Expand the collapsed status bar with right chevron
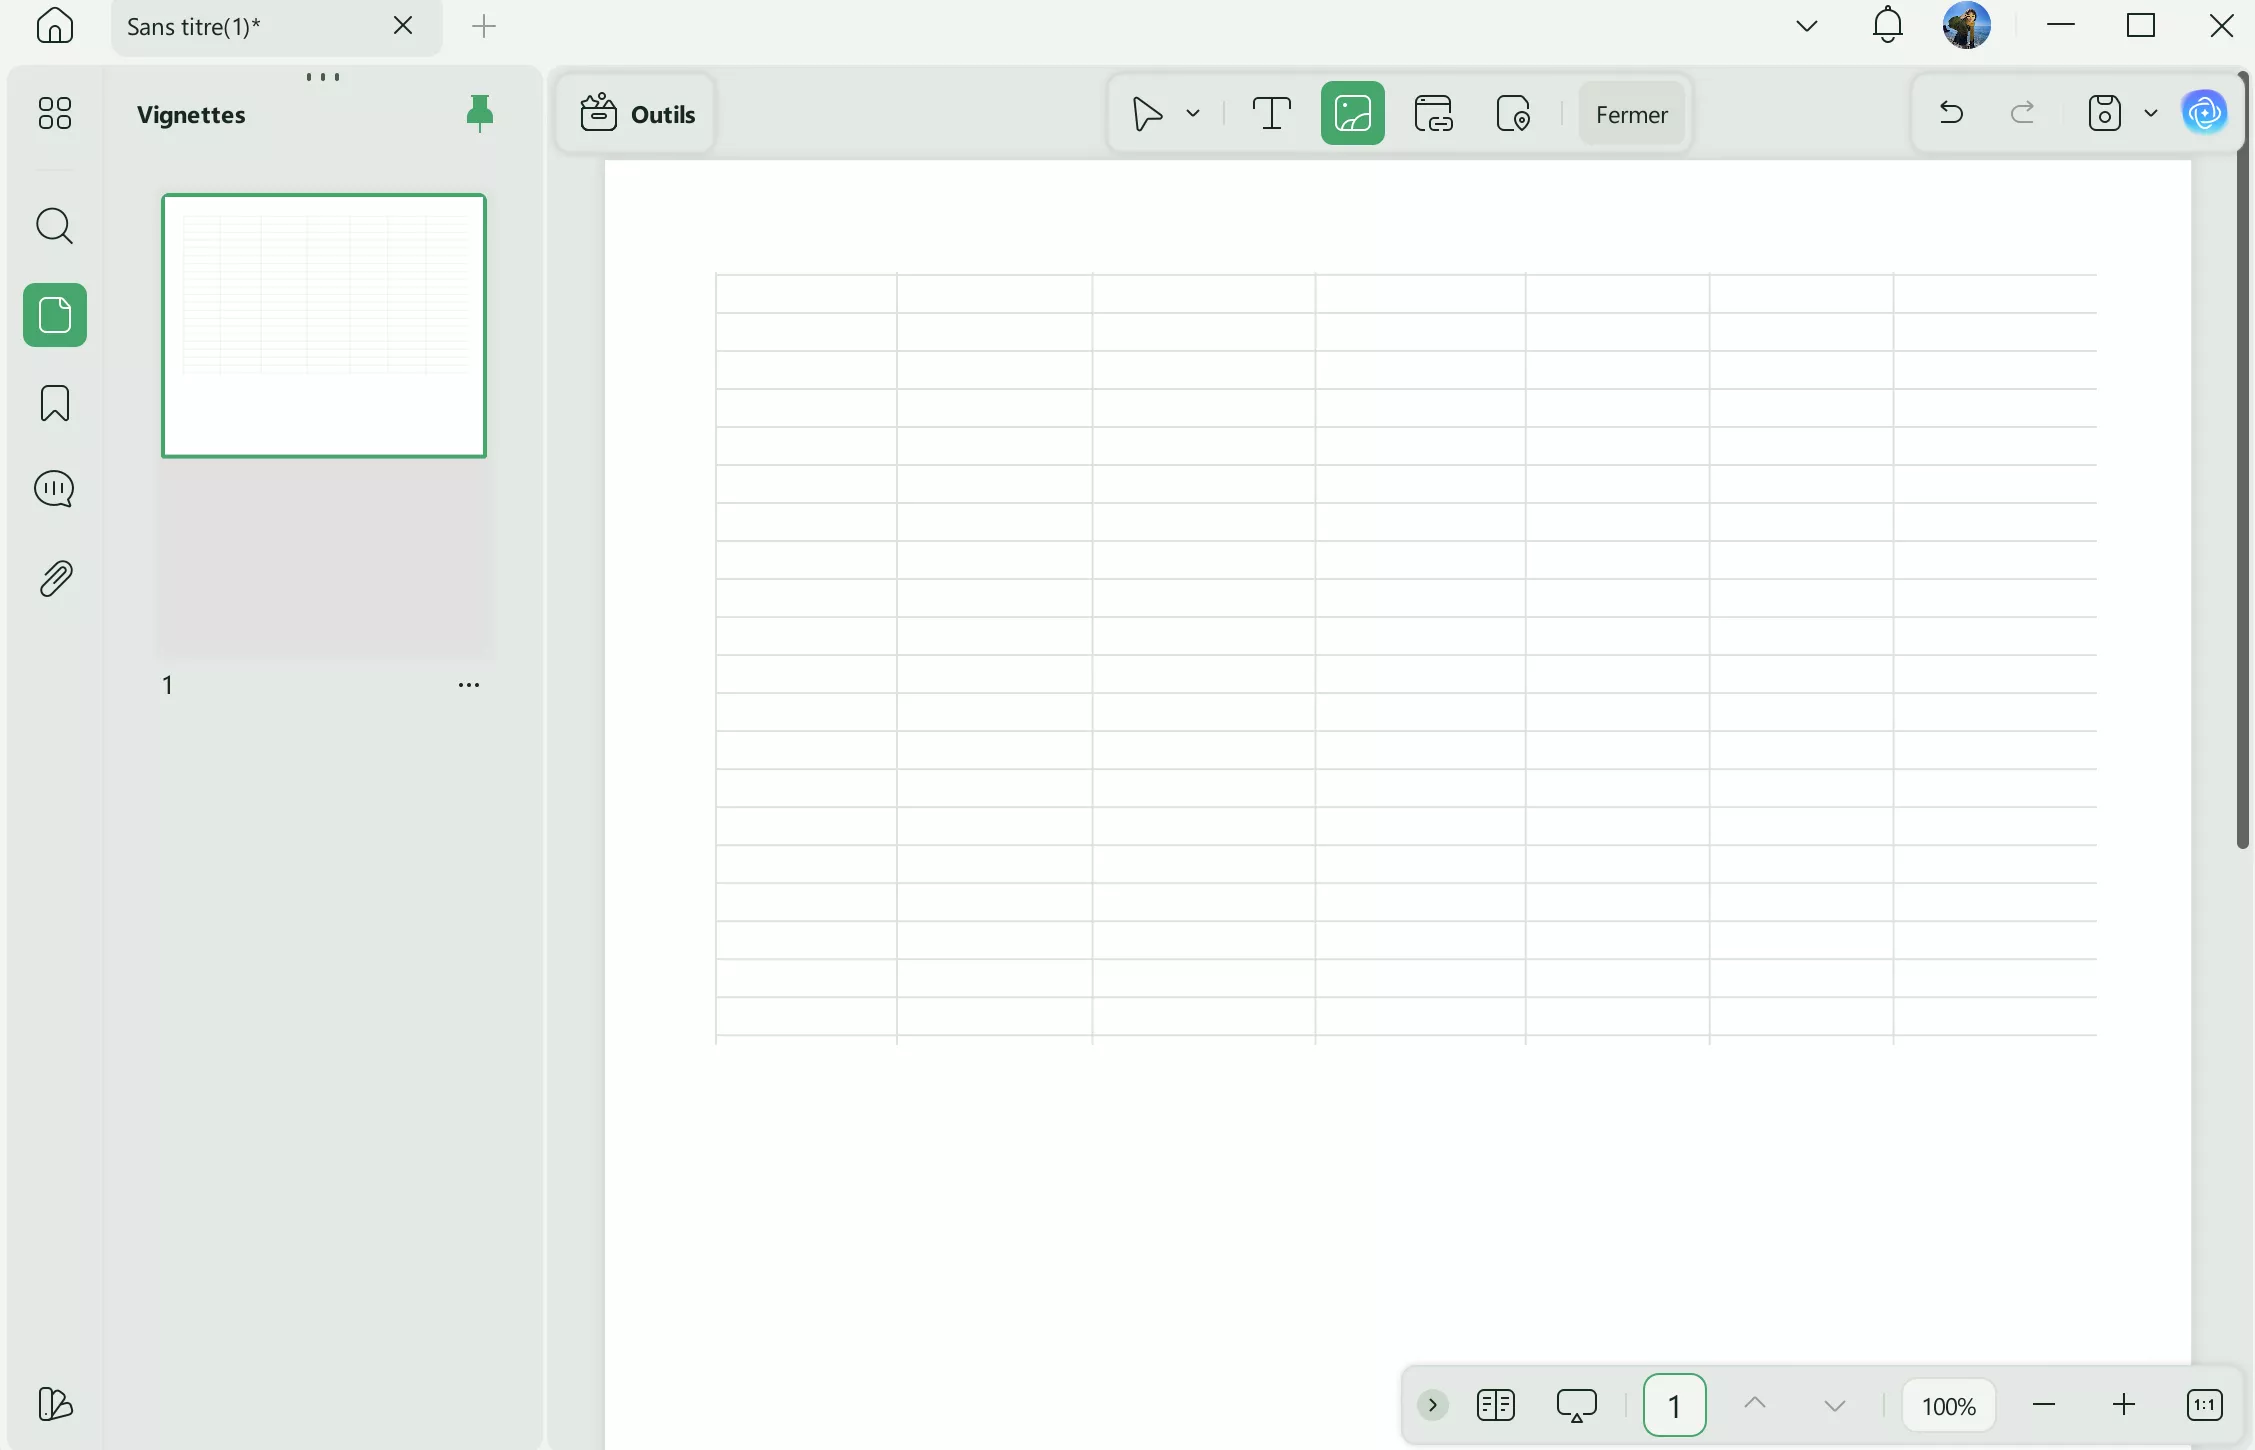Viewport: 2255px width, 1450px height. 1432,1404
